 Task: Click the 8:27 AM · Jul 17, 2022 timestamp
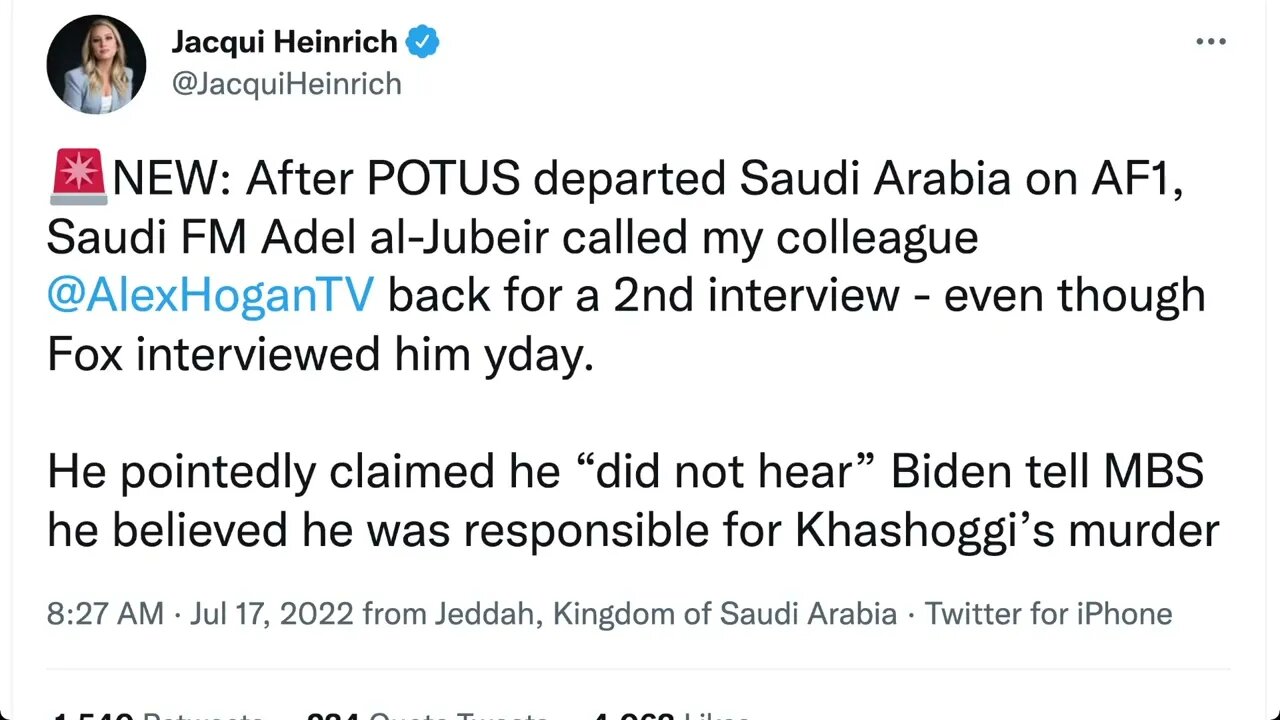[198, 613]
